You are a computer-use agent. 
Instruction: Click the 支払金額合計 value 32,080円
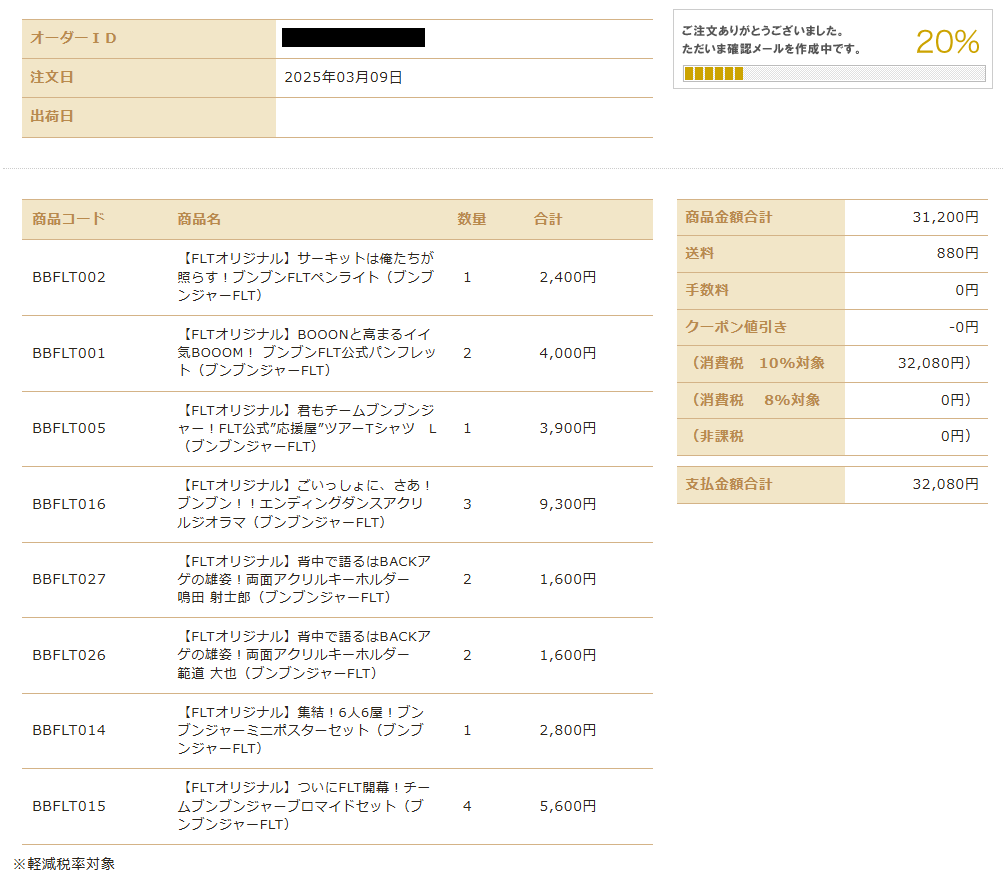coord(945,484)
